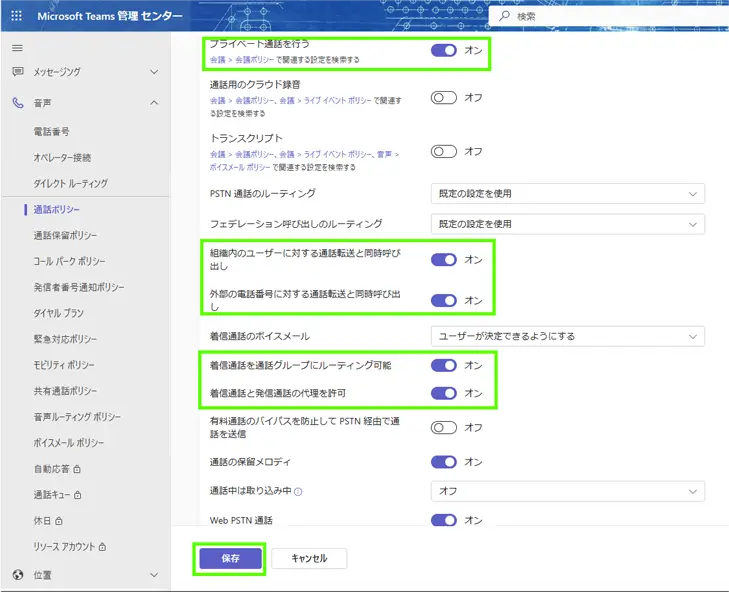Open PSTN 通話のルーティング dropdown
This screenshot has width=729, height=592.
(x=568, y=193)
